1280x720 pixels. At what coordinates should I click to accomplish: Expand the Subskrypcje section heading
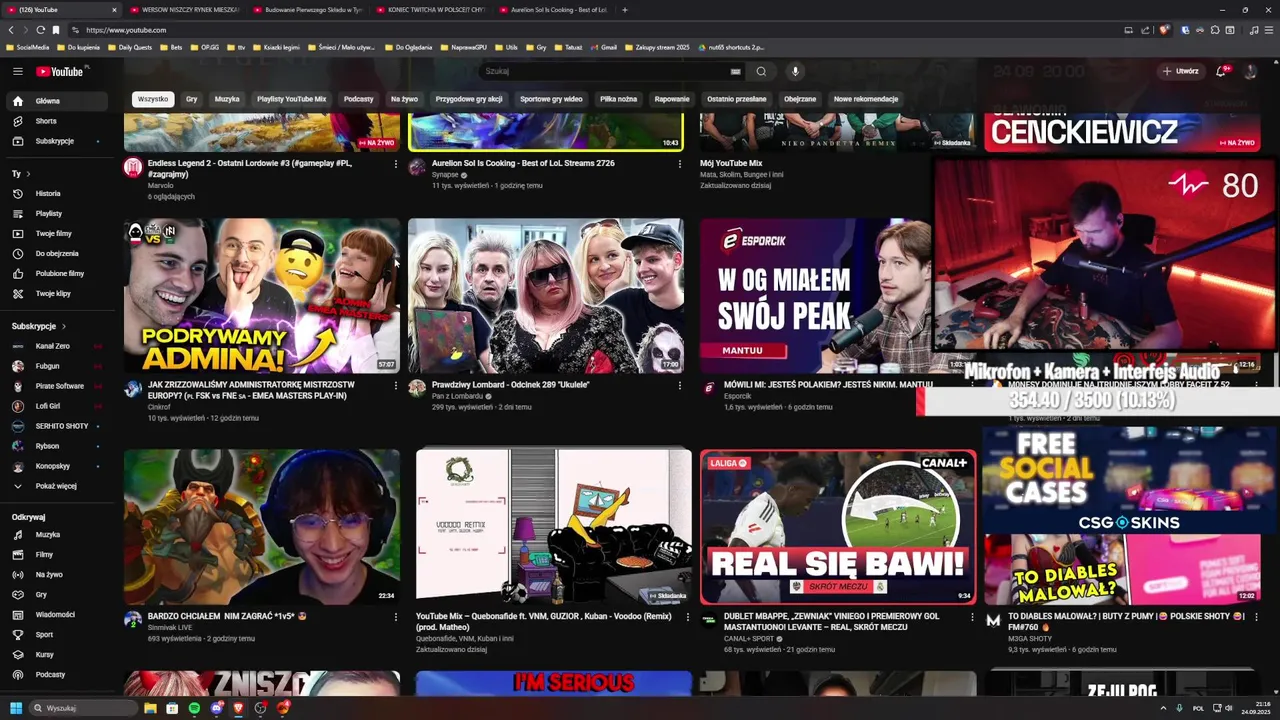point(39,326)
